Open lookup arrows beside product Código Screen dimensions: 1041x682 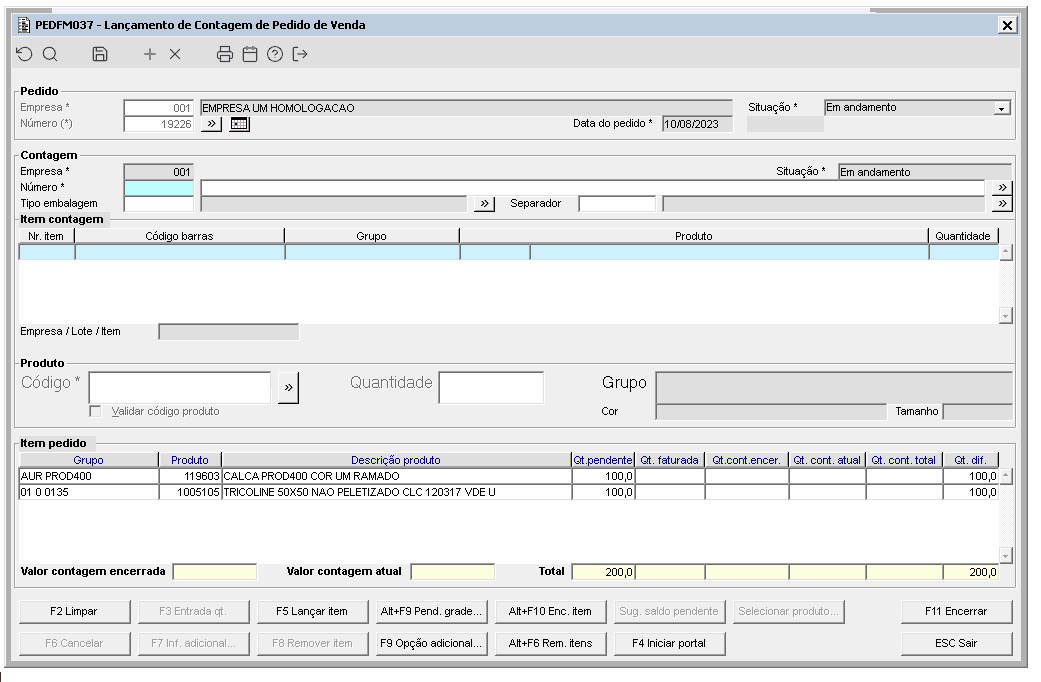[x=288, y=388]
